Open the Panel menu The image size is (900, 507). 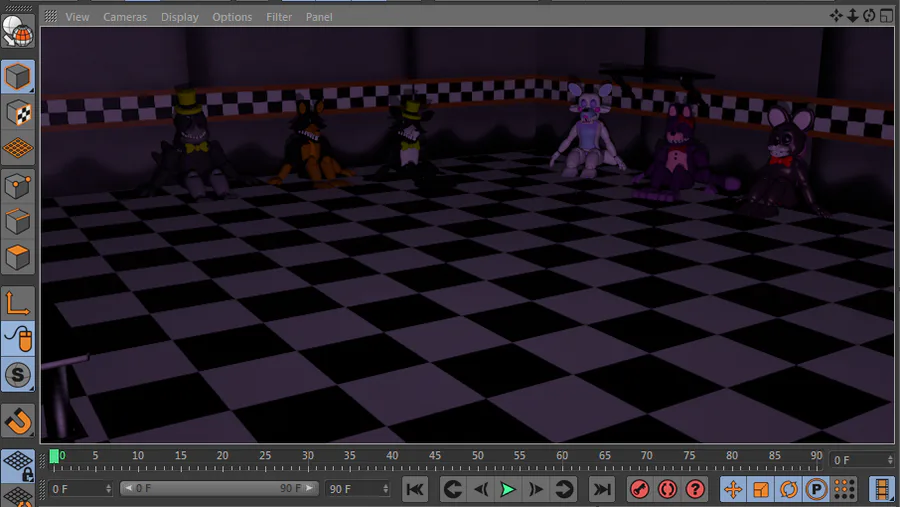(319, 17)
